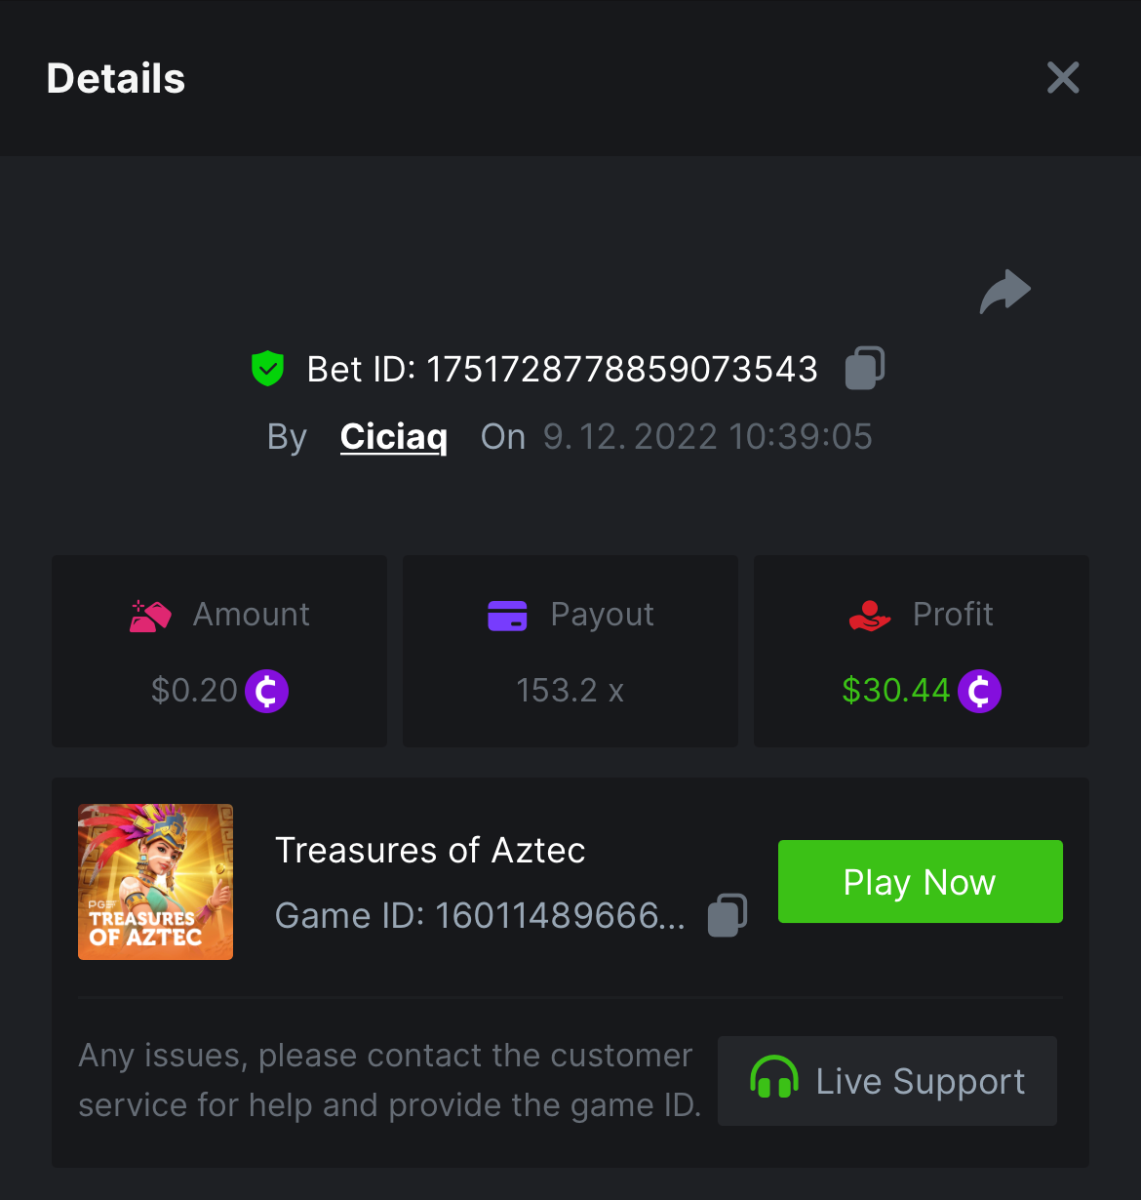Copy the Bet ID to clipboard
The width and height of the screenshot is (1141, 1200).
[865, 368]
